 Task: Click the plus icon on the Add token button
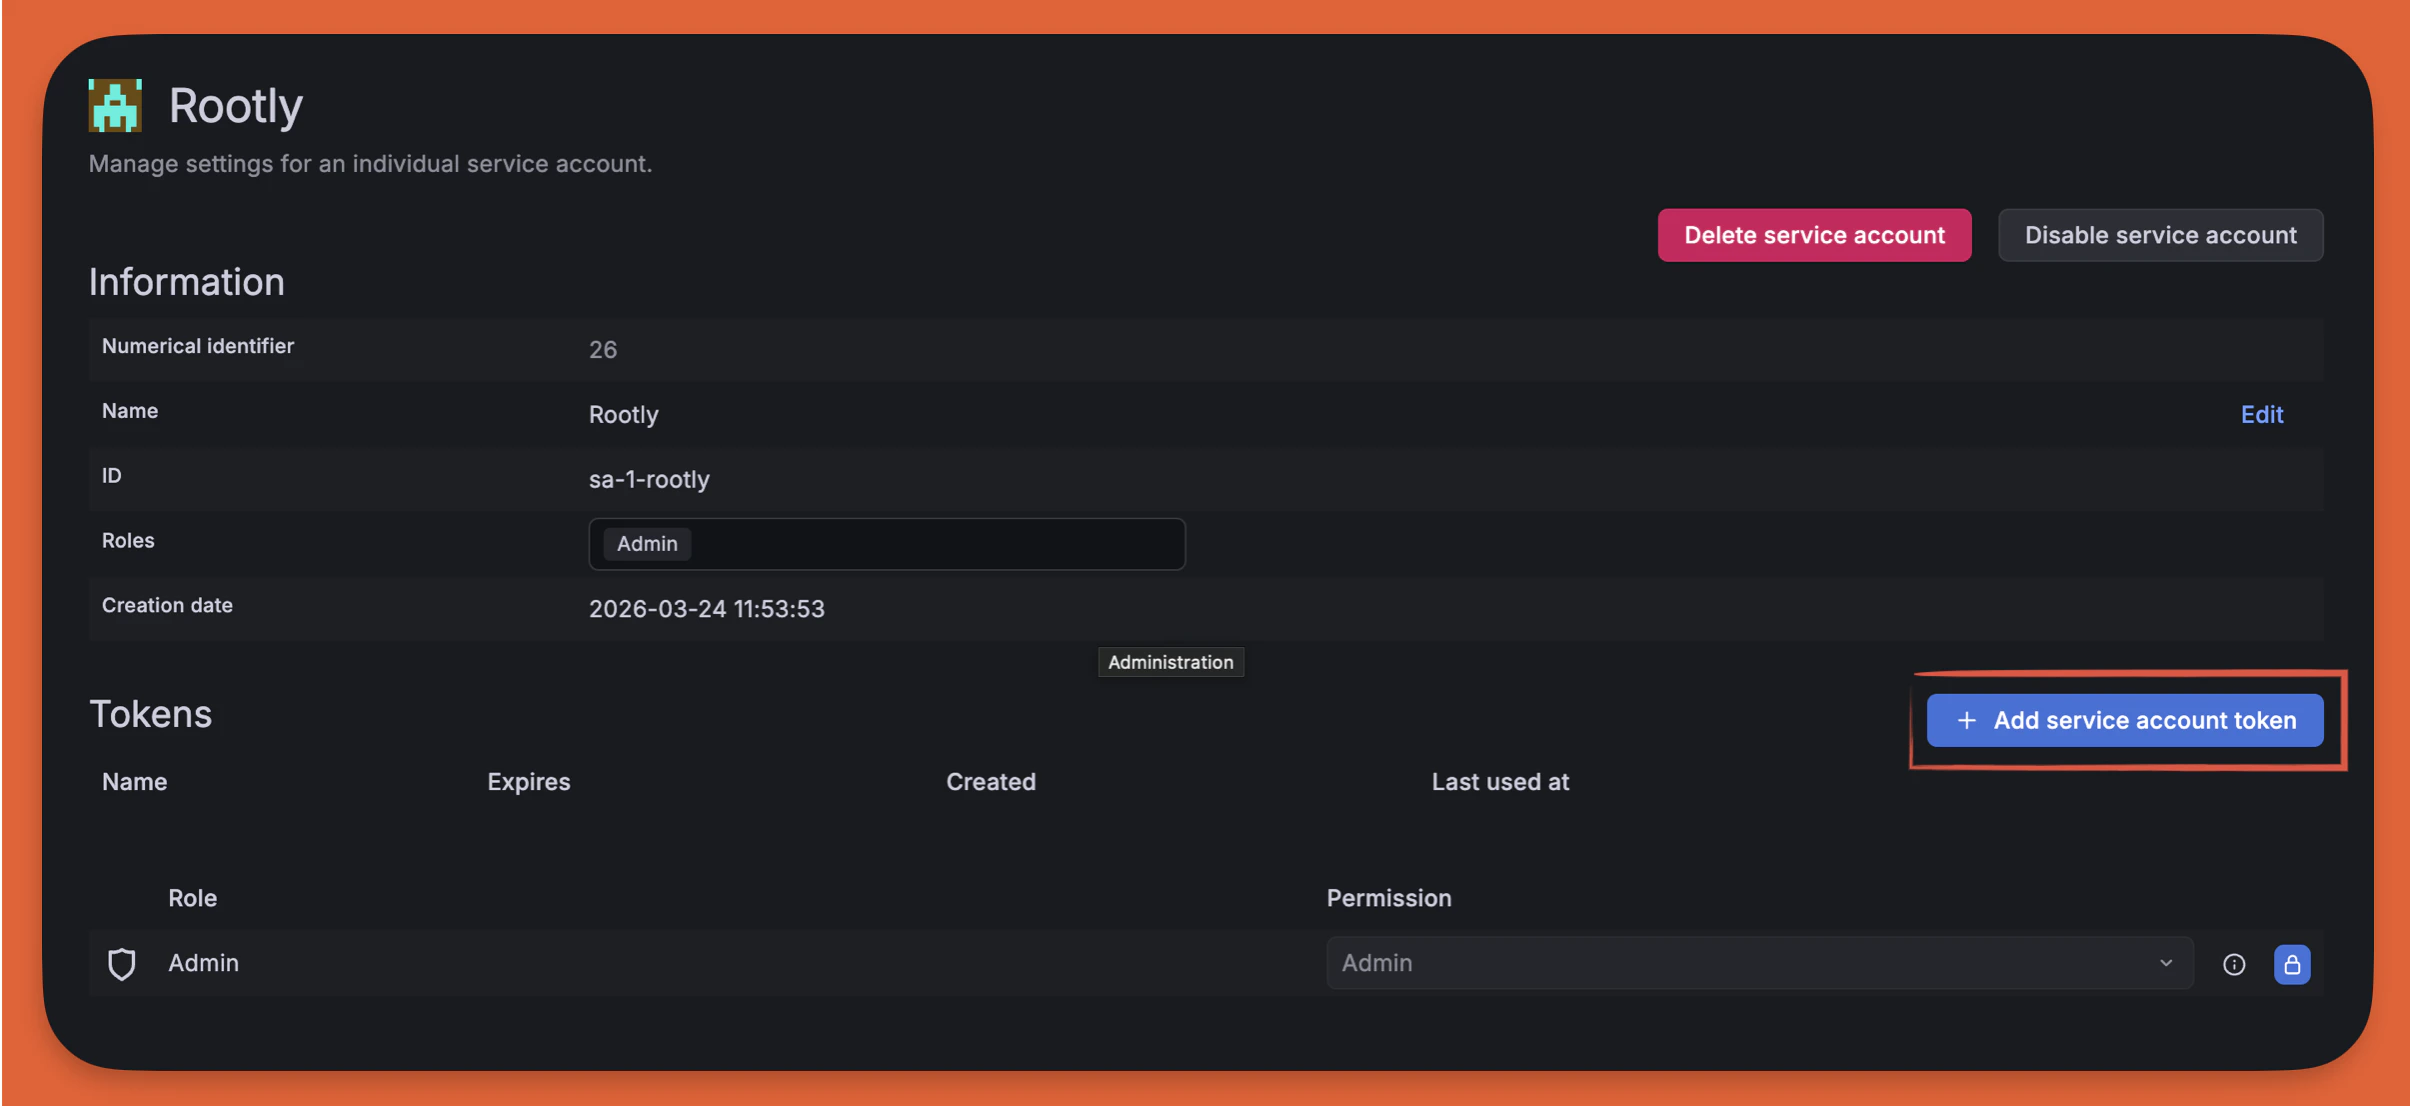[1966, 720]
